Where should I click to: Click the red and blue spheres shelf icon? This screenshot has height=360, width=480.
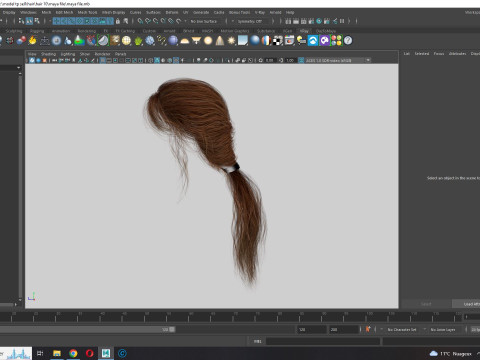[21, 41]
